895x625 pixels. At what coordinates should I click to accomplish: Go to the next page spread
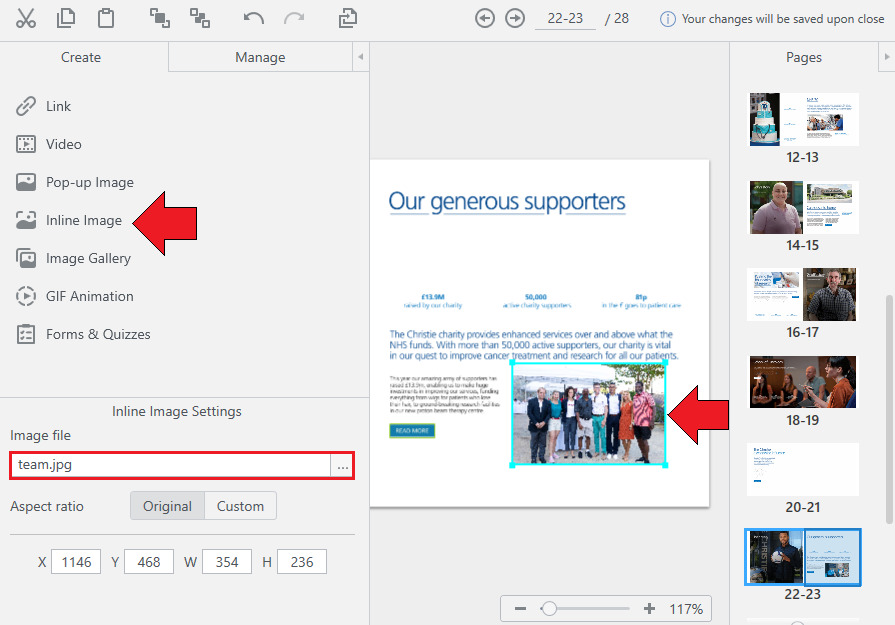point(515,18)
